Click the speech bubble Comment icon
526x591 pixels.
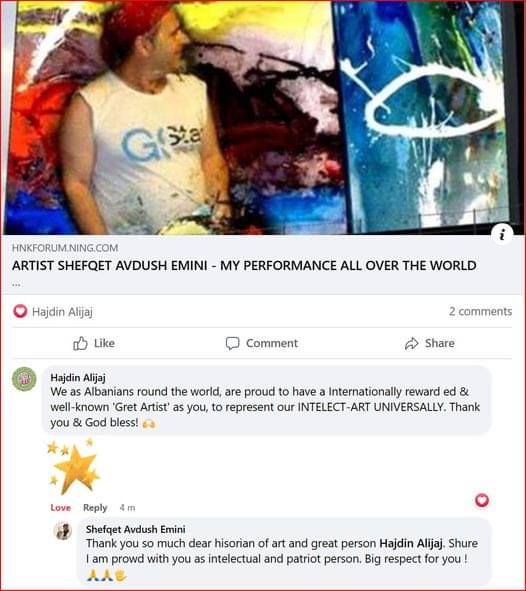(232, 343)
